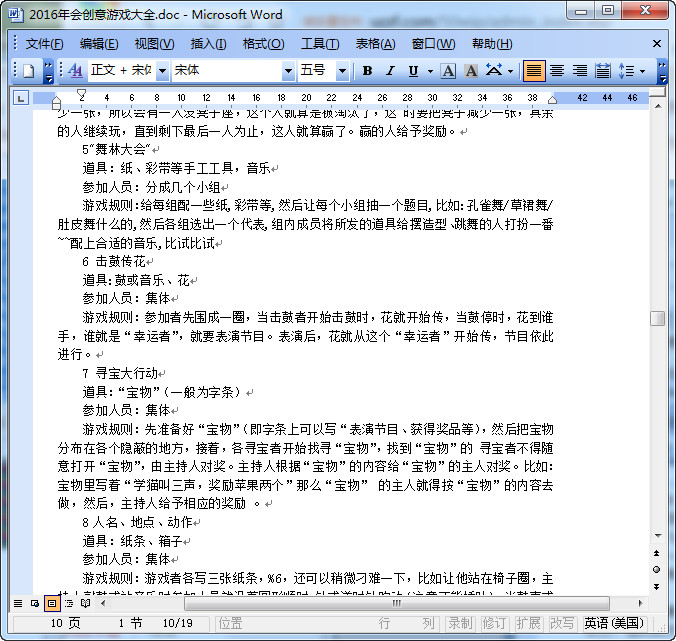The height and width of the screenshot is (641, 676).
Task: Expand the Style combo box dropdown
Action: coord(162,71)
